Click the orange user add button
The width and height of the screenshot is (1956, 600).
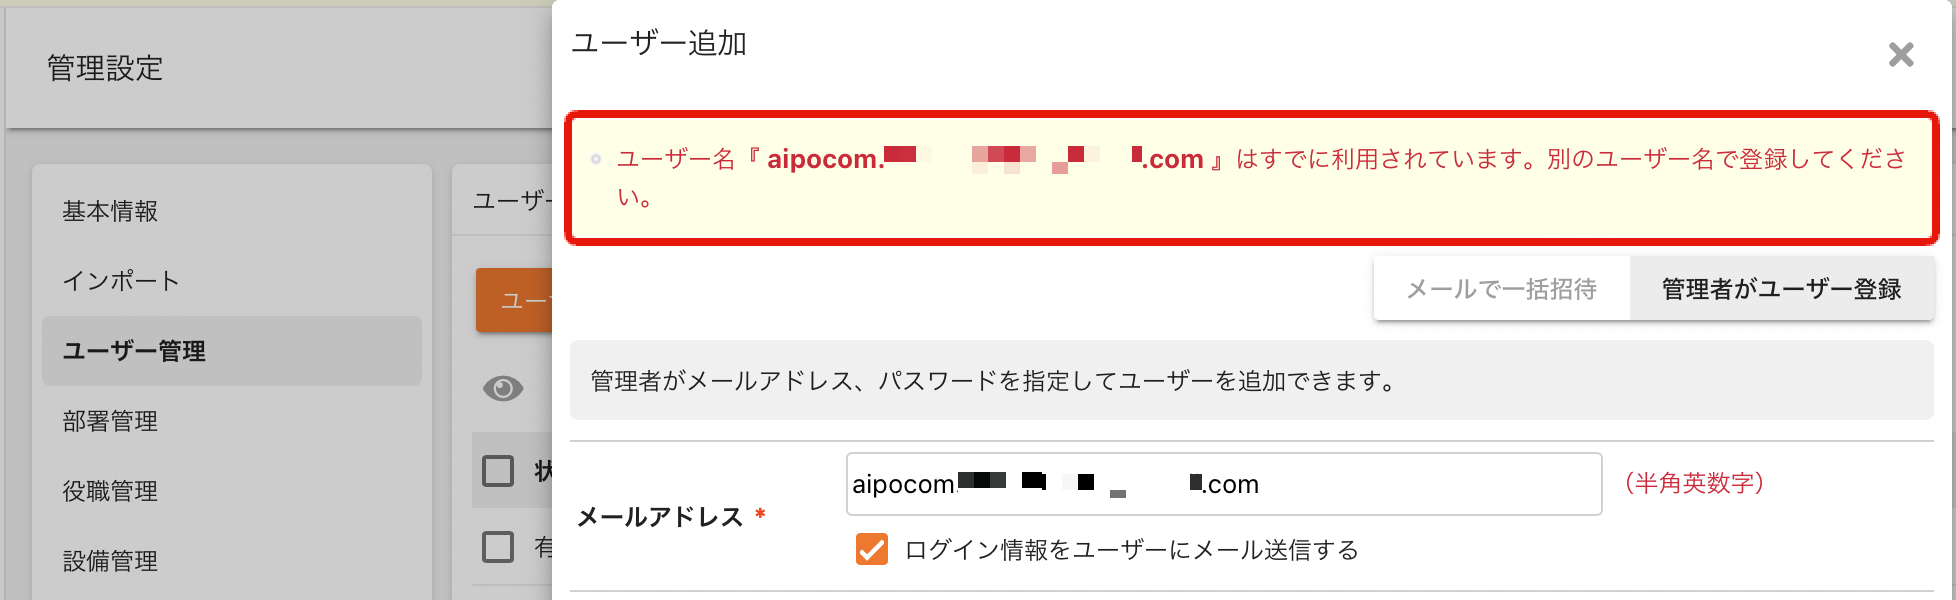514,300
